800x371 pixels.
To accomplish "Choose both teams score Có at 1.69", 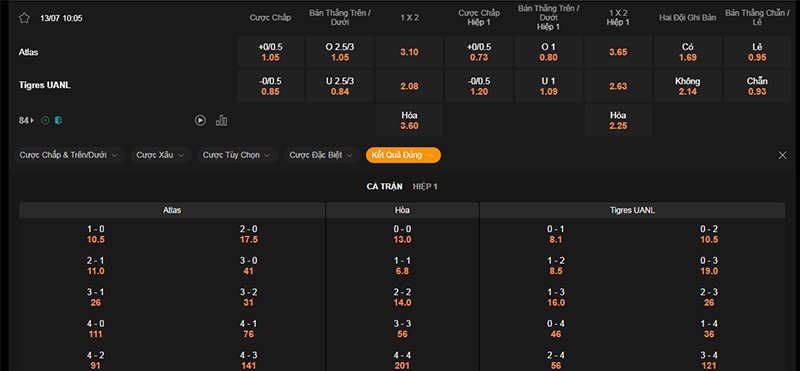I will click(x=688, y=52).
